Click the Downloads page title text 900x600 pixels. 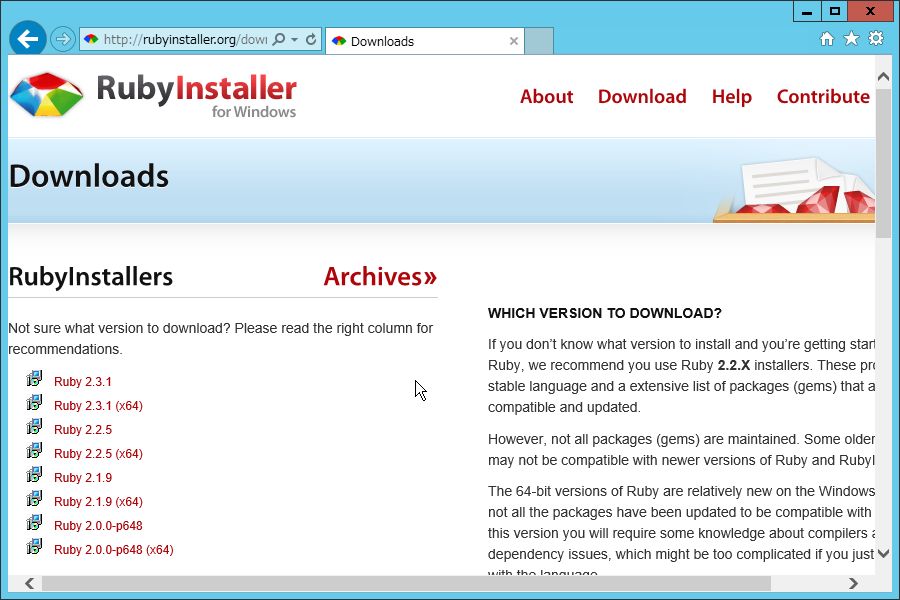click(x=89, y=176)
